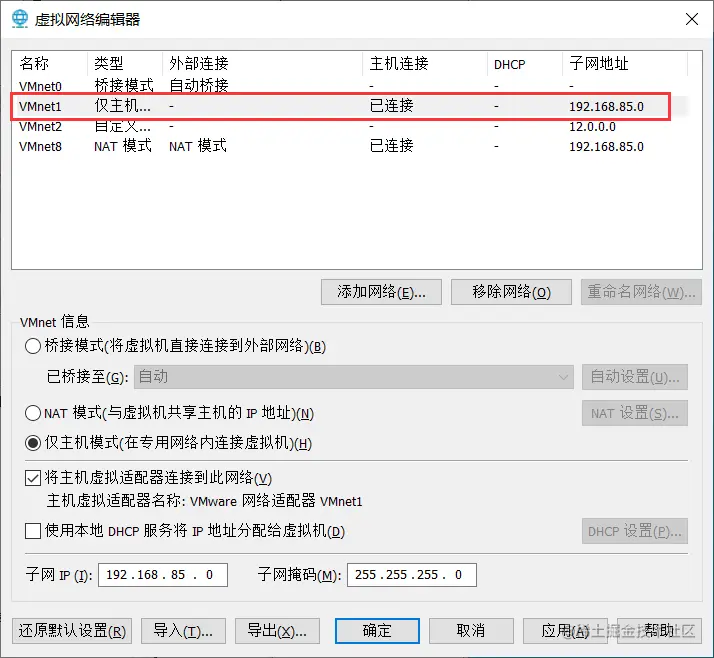Screen dimensions: 714x658
Task: Click the DHCP column header
Action: 525,63
